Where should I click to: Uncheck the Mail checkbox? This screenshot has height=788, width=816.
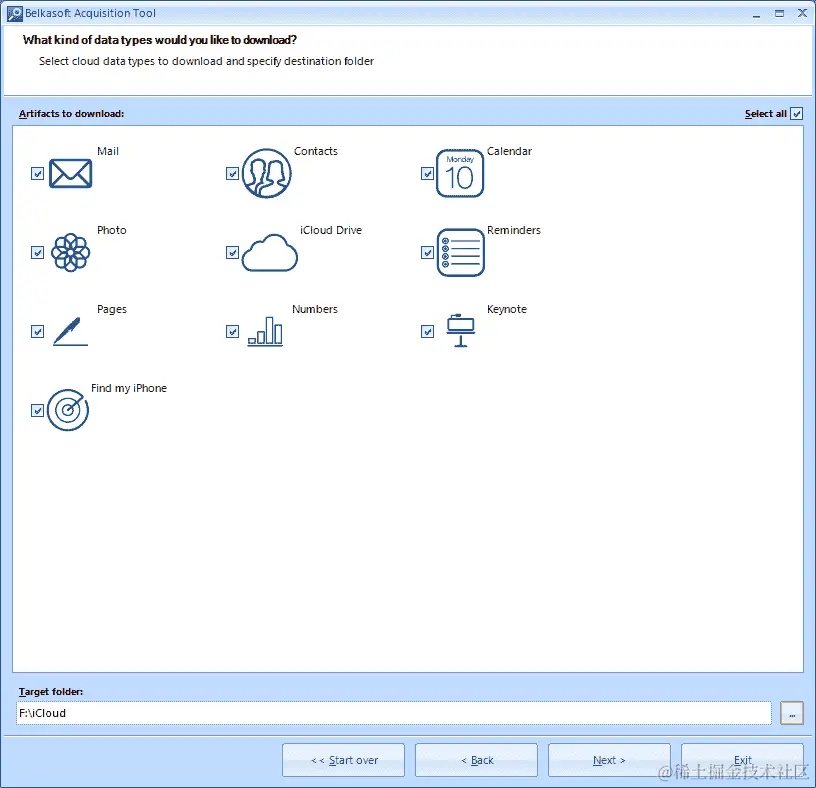pyautogui.click(x=37, y=173)
